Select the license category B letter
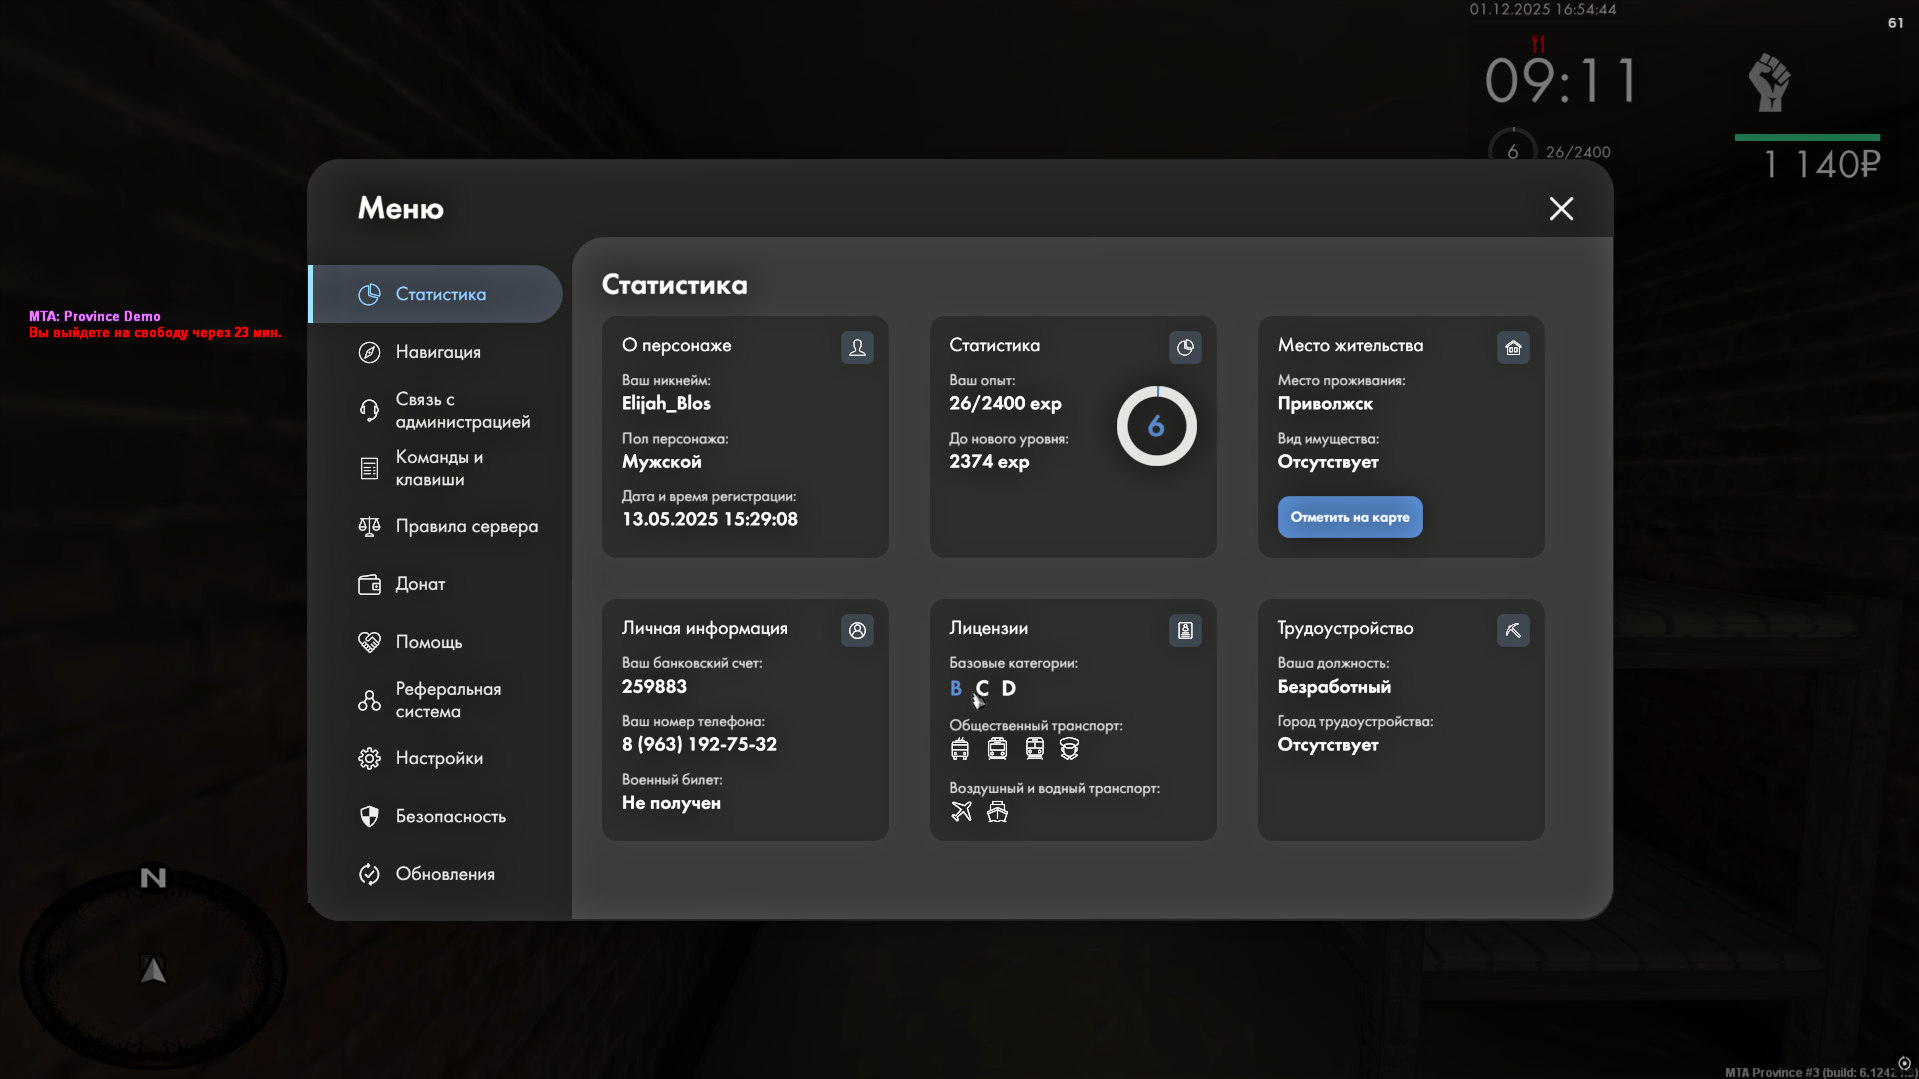 pos(956,689)
